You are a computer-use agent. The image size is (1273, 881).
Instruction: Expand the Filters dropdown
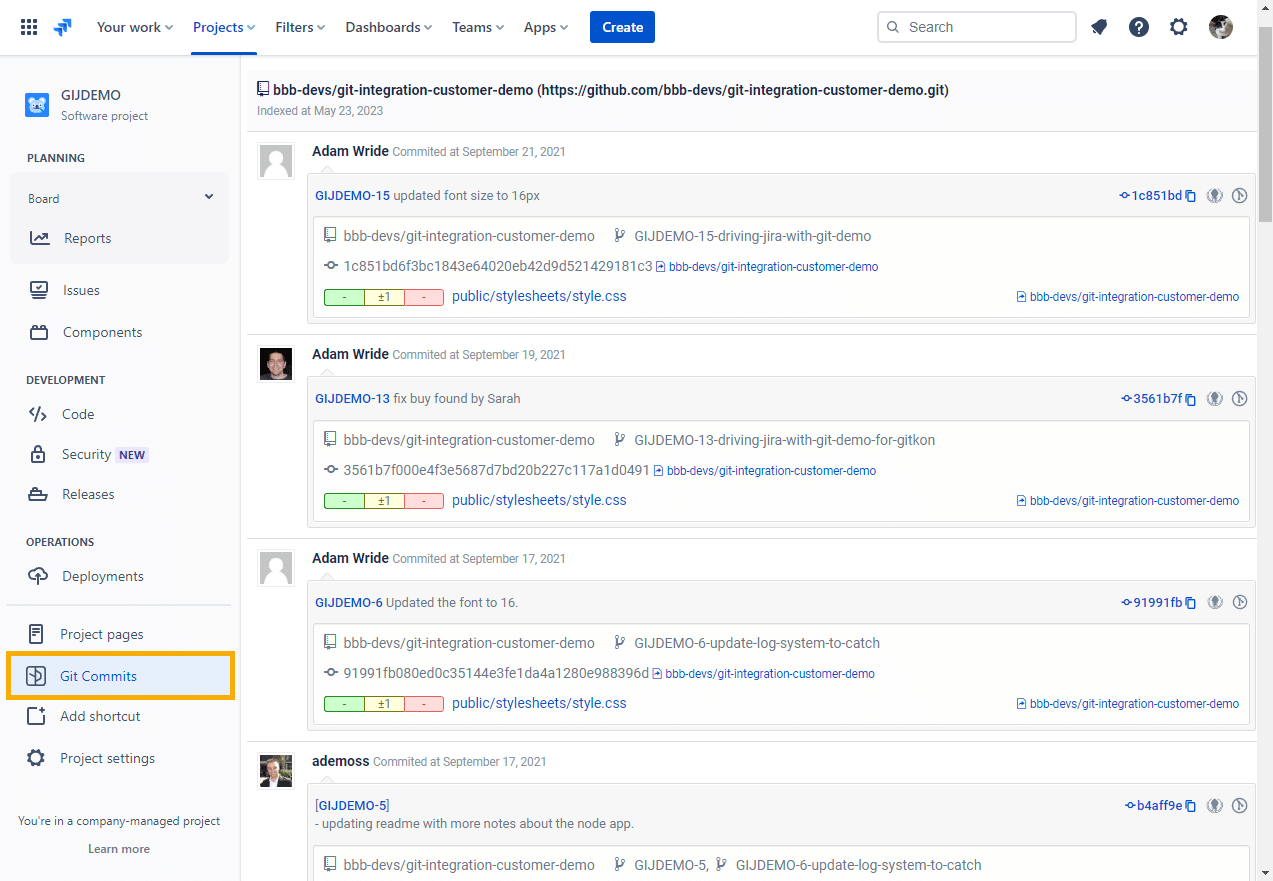coord(301,27)
